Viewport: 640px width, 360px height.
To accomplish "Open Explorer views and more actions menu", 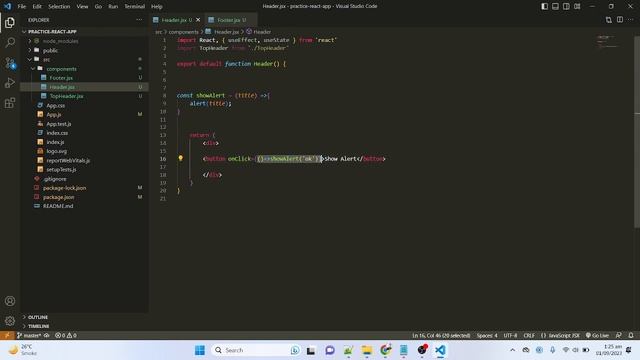I will (x=139, y=20).
